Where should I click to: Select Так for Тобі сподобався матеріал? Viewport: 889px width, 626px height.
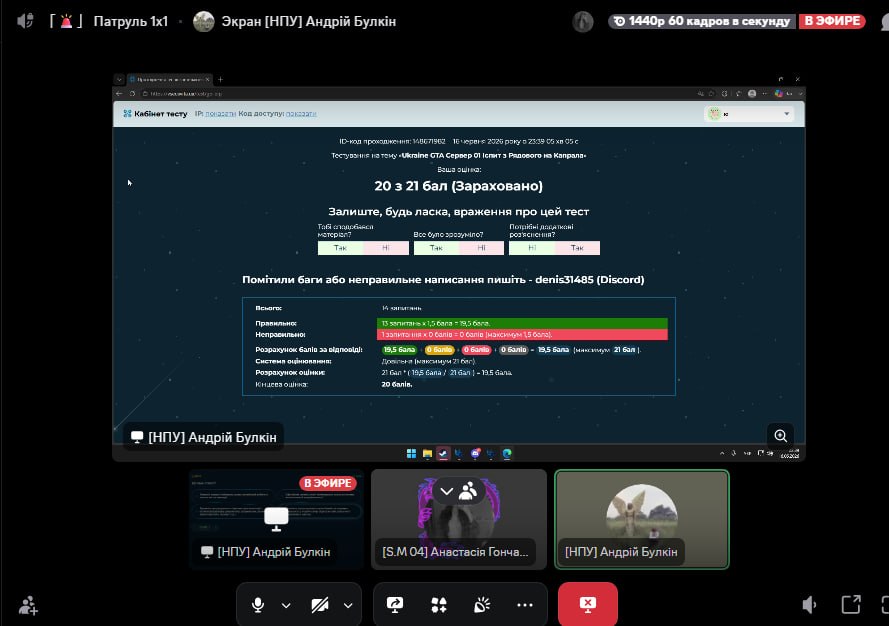coord(340,248)
